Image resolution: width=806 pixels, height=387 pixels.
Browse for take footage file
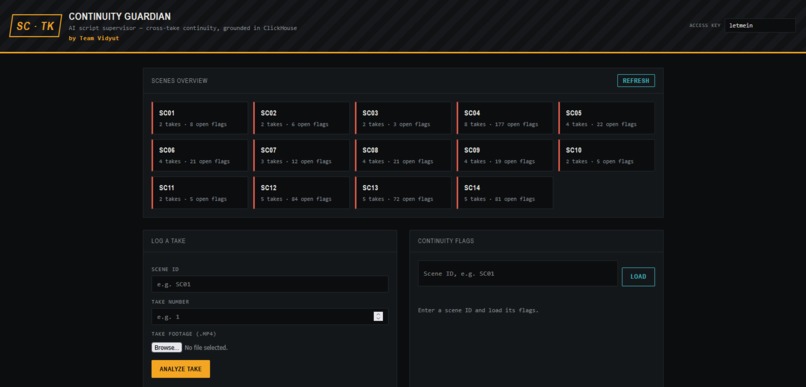point(167,347)
